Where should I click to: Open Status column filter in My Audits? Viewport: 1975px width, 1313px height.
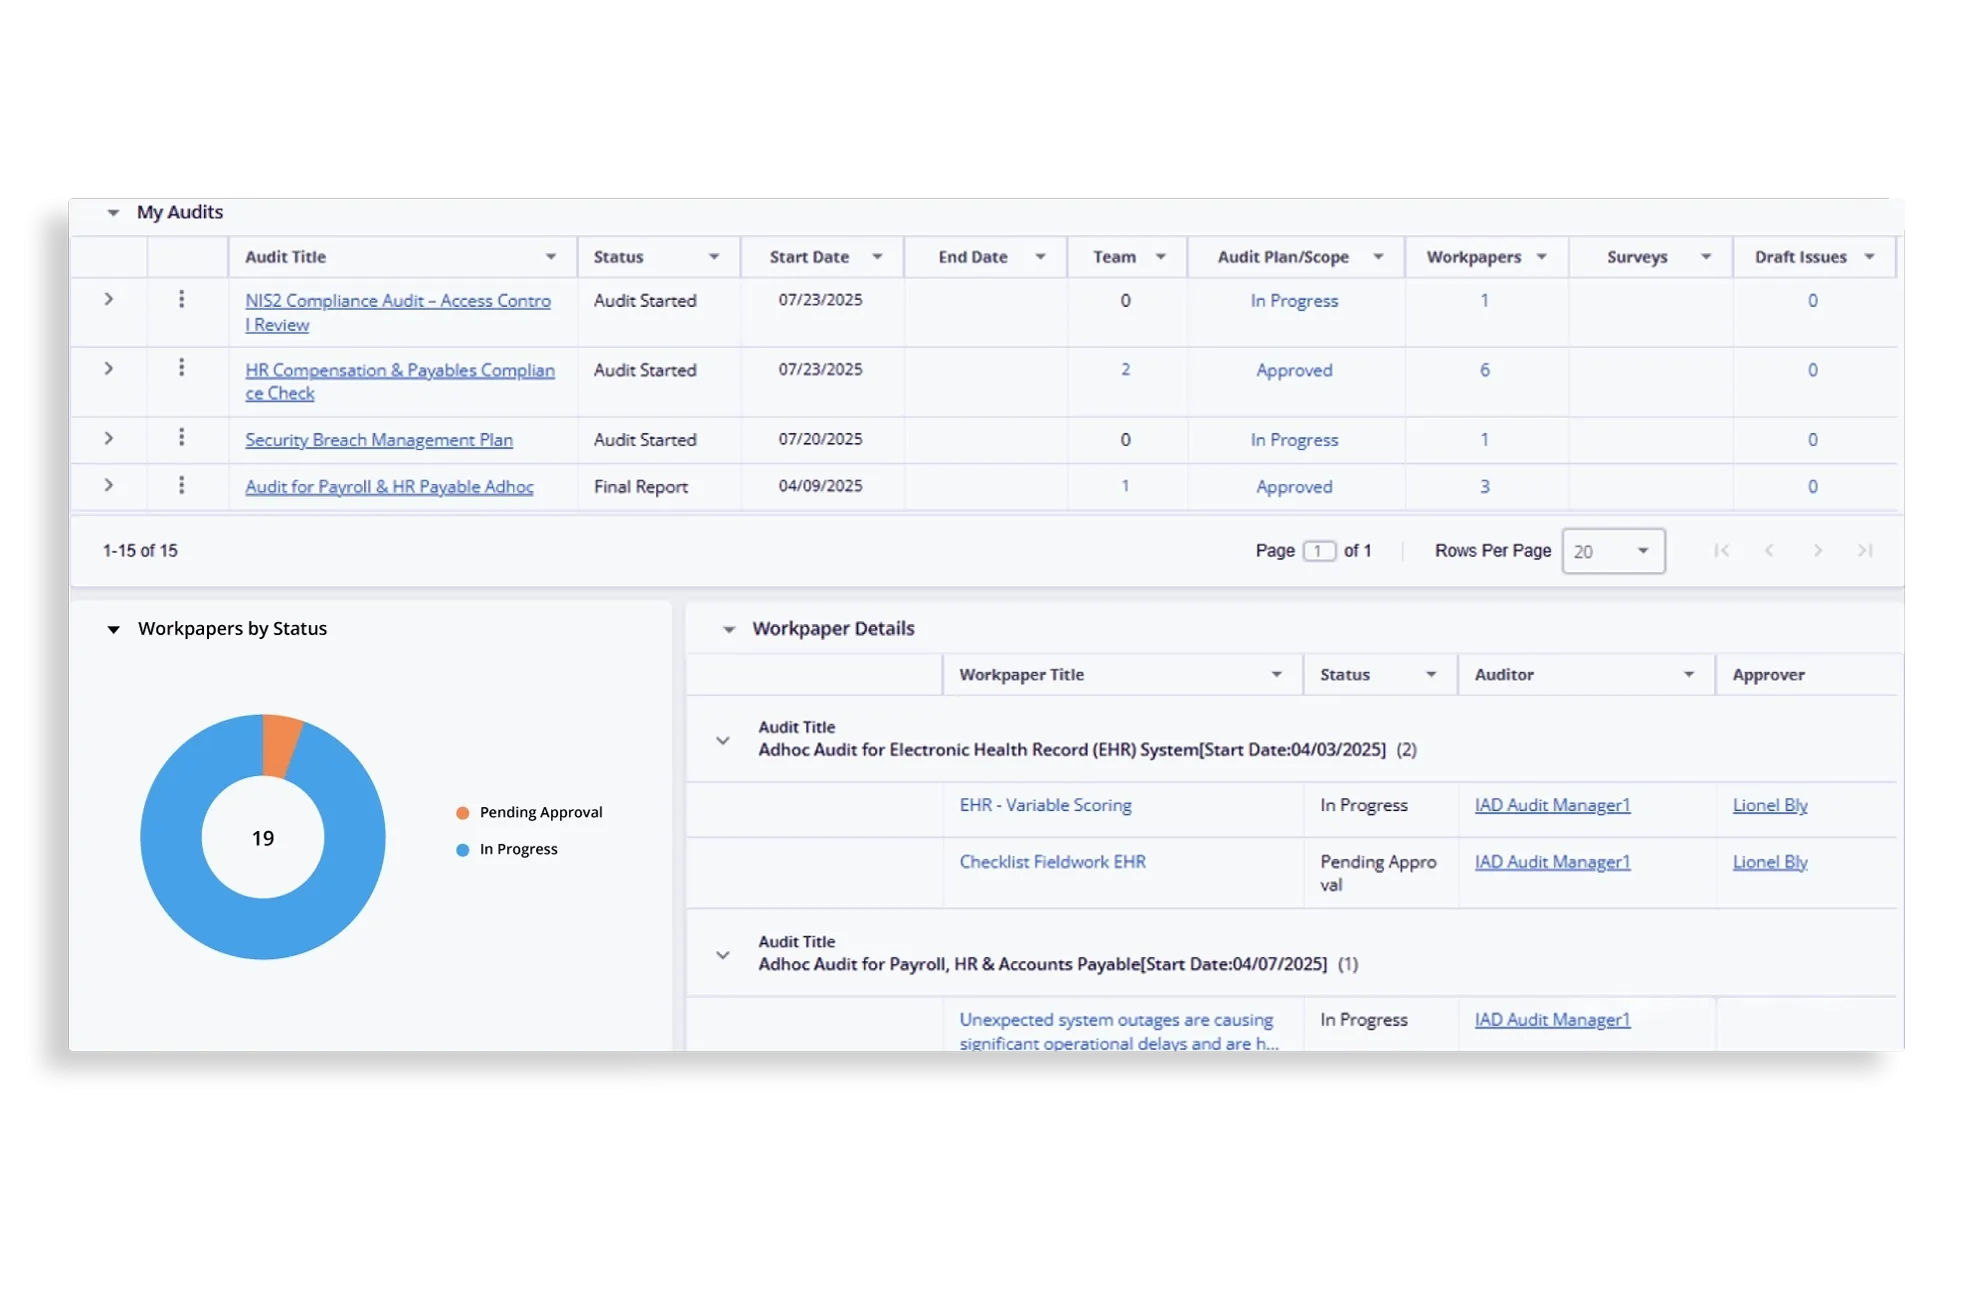pyautogui.click(x=714, y=257)
